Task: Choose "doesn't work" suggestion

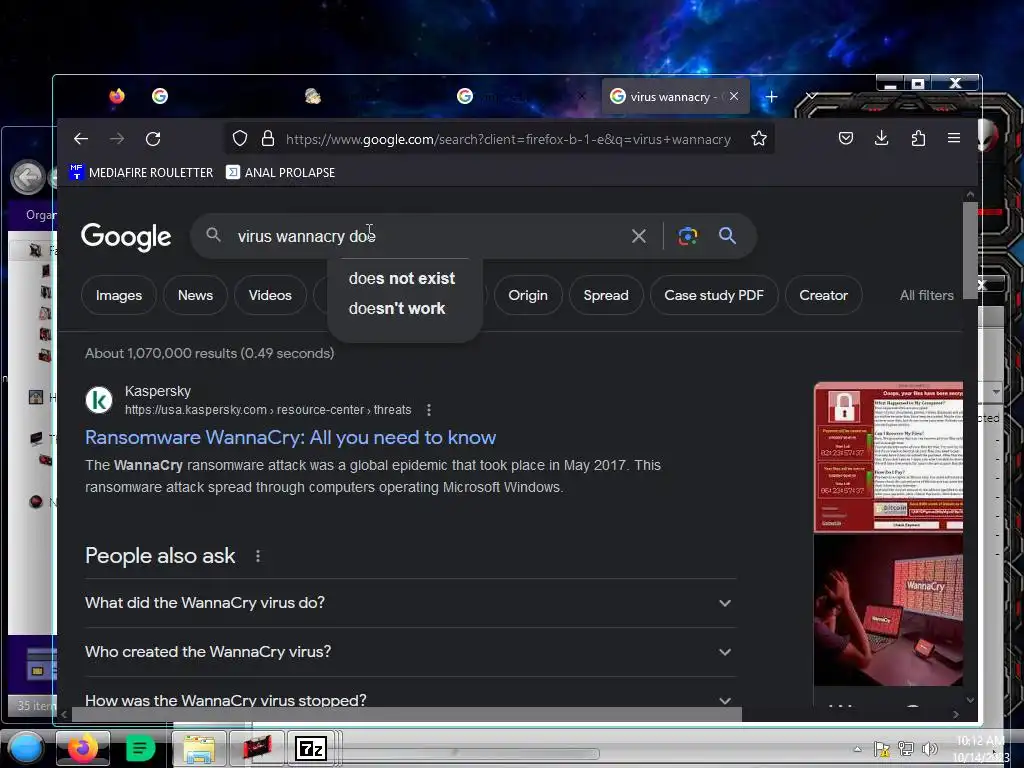Action: pos(397,308)
